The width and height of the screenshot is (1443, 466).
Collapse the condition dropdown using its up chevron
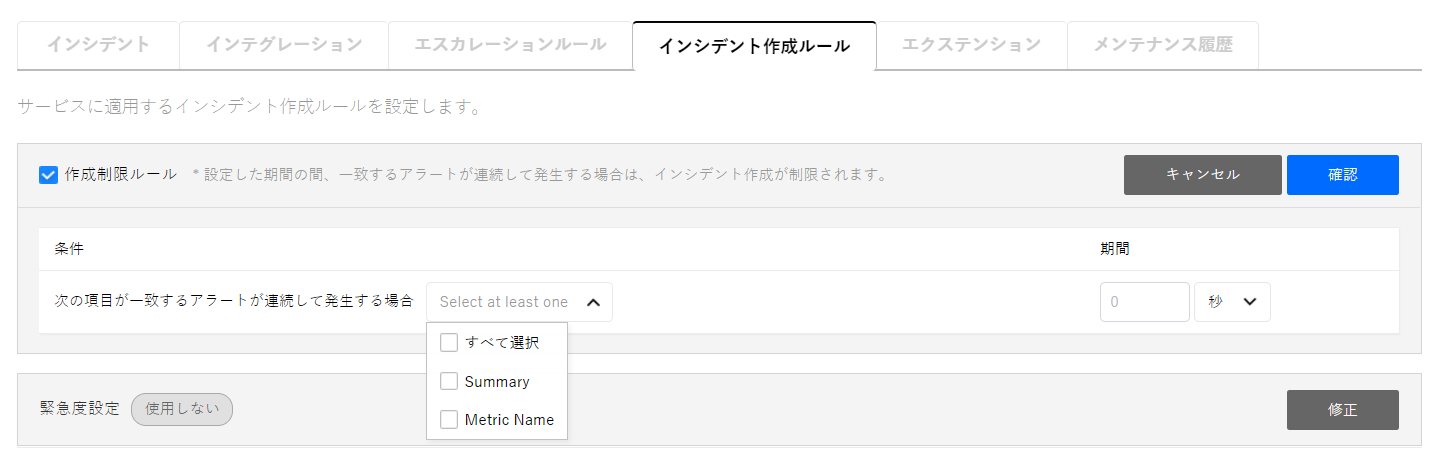point(593,302)
